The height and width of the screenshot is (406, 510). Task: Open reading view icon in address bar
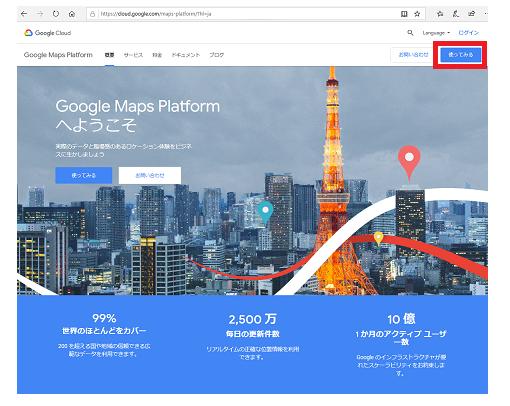(404, 14)
